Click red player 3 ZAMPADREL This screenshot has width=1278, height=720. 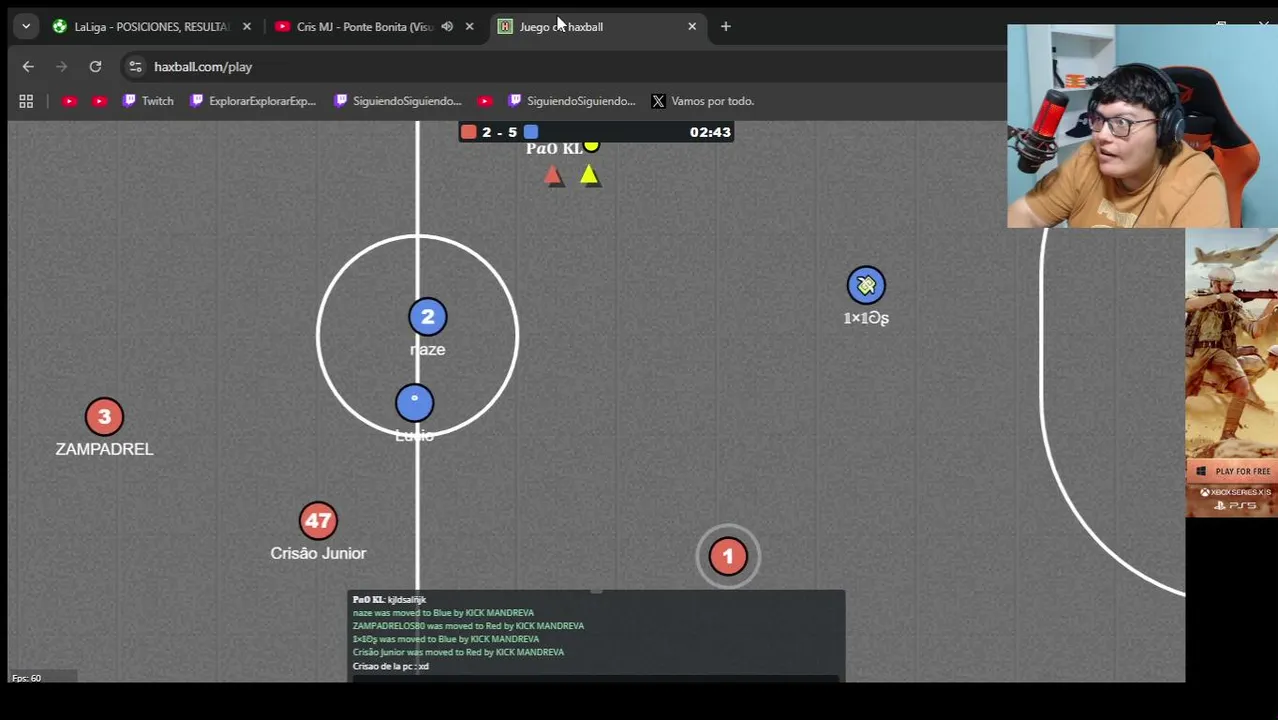104,417
